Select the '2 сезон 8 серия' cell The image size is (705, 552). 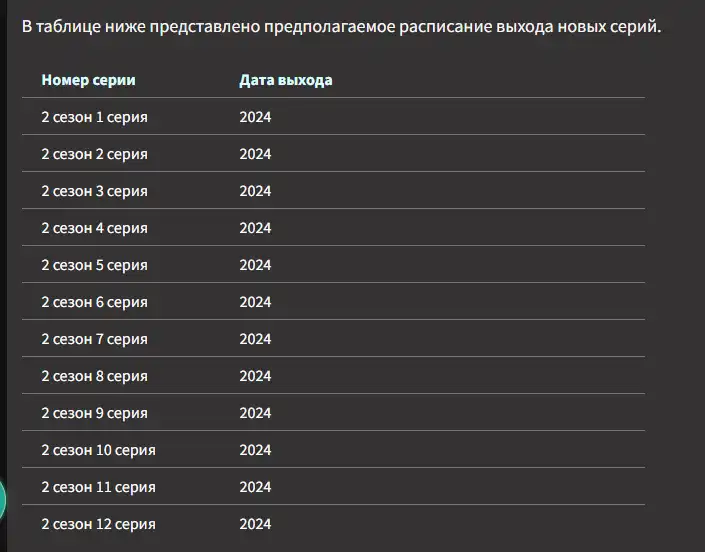(94, 376)
